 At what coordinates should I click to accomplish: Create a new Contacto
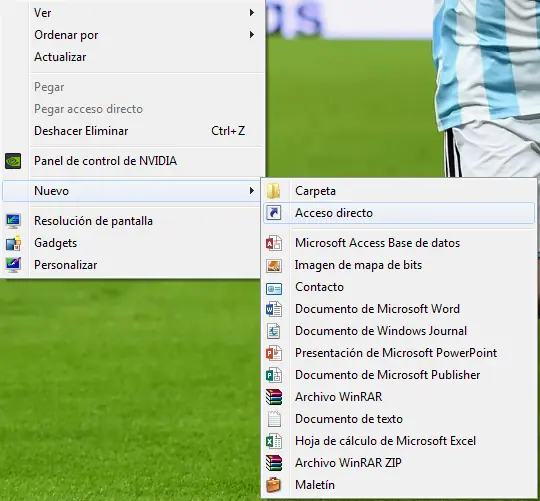point(399,287)
